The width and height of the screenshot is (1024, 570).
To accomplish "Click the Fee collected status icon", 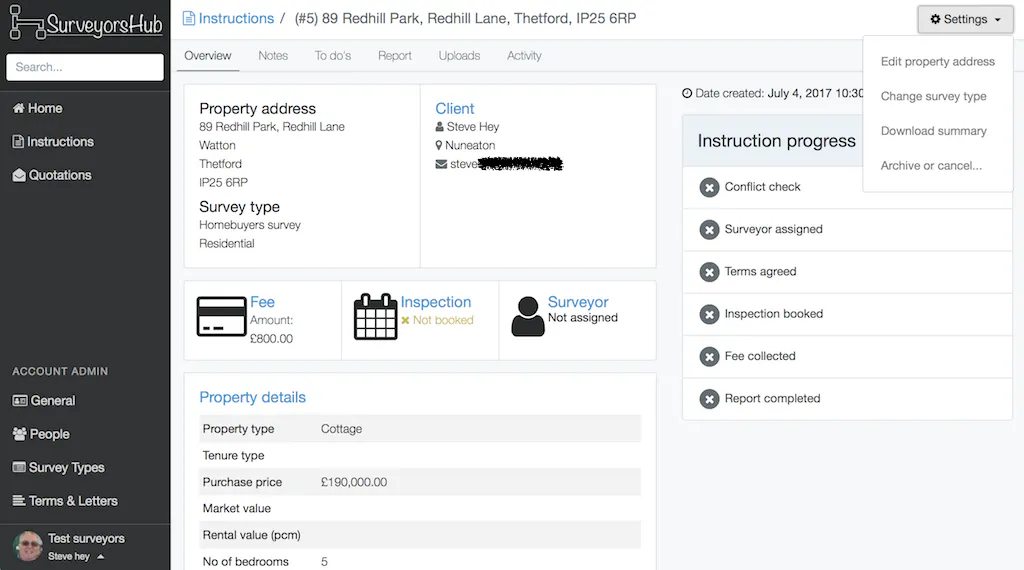I will (x=709, y=356).
